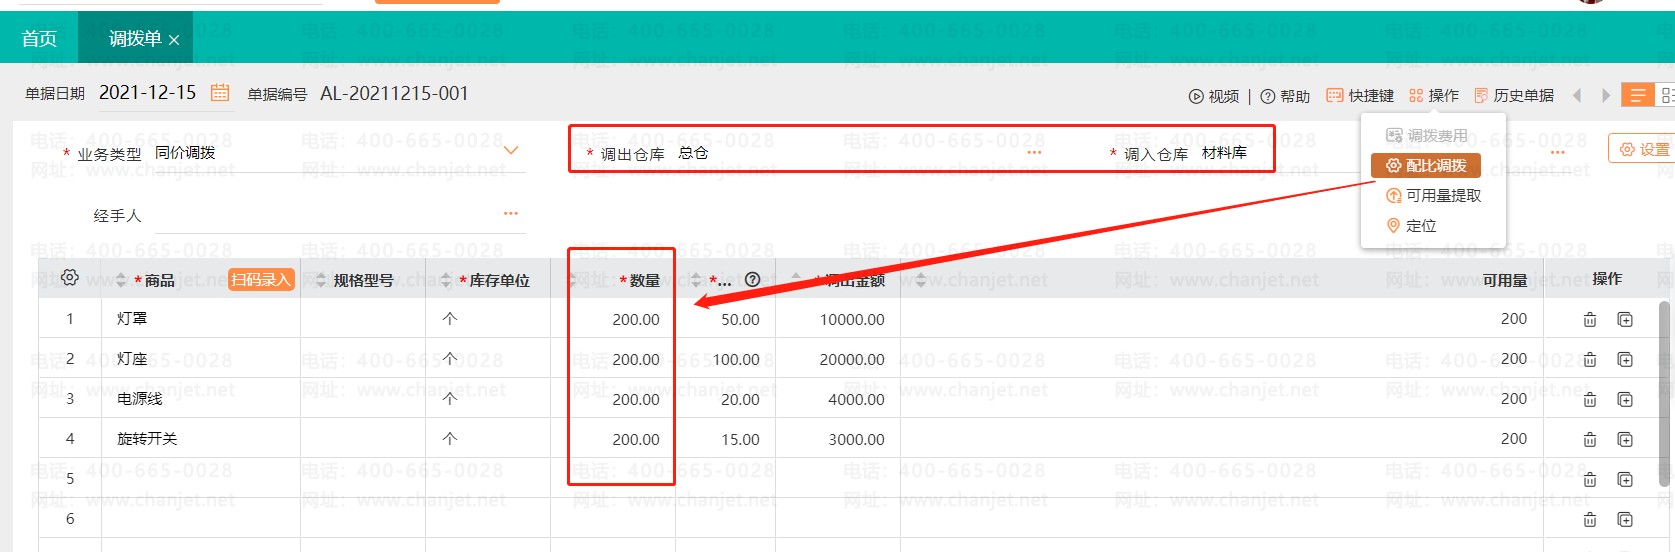Delete the 灯罩 row
The image size is (1675, 552).
tap(1590, 319)
